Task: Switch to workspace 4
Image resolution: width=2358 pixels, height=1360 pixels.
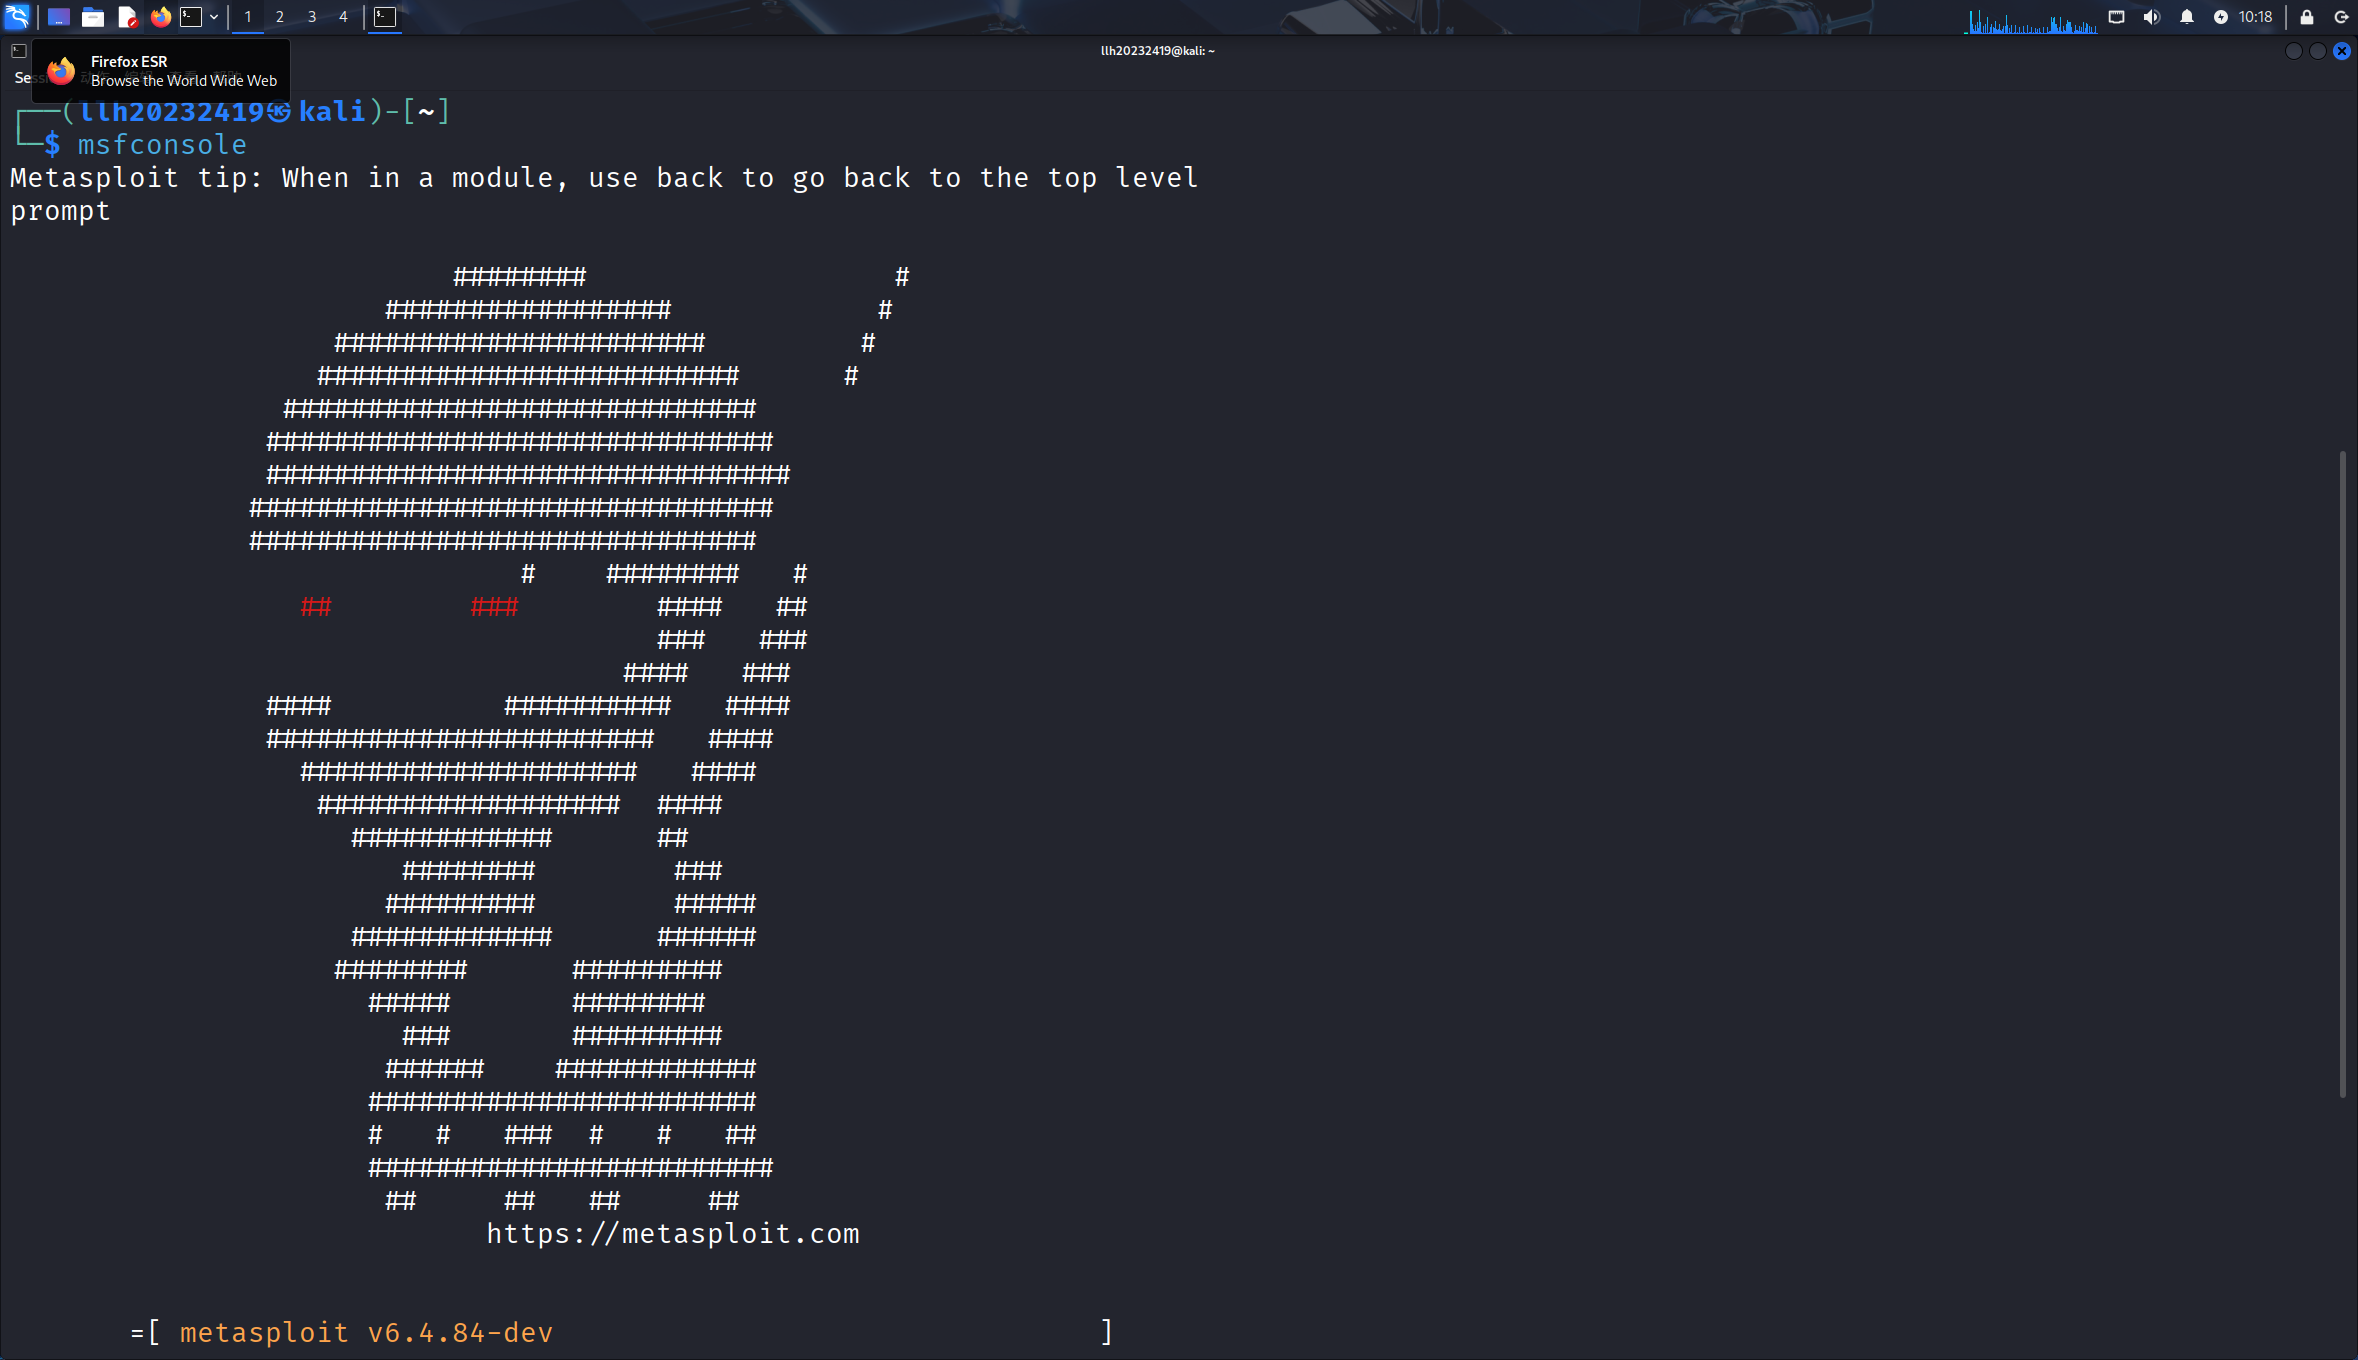Action: coord(343,17)
